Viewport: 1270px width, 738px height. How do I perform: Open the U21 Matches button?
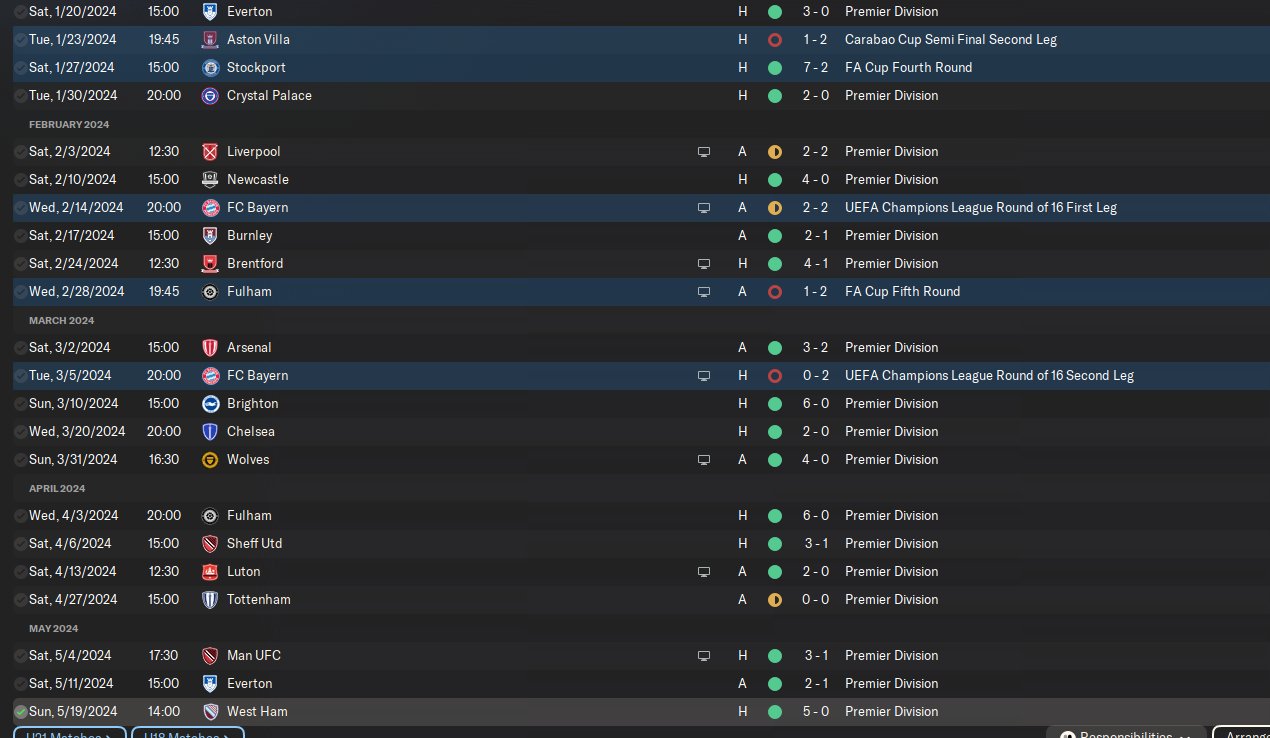tap(69, 733)
